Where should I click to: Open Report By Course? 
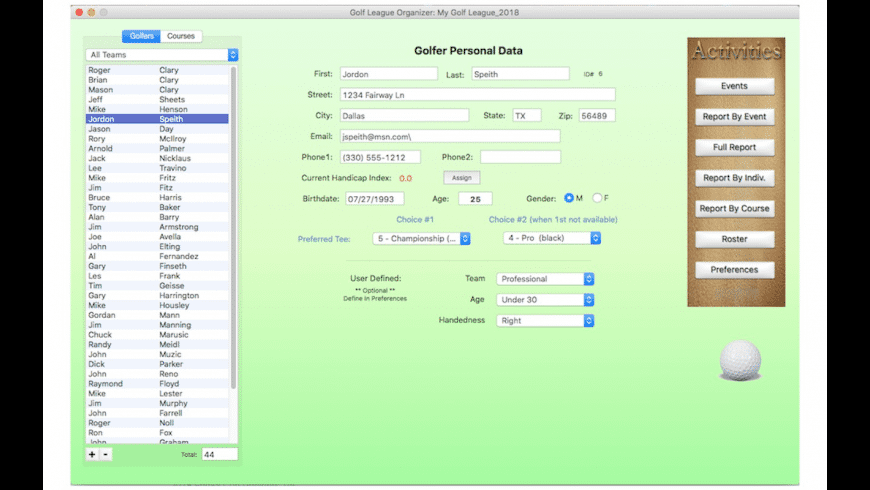pyautogui.click(x=735, y=209)
